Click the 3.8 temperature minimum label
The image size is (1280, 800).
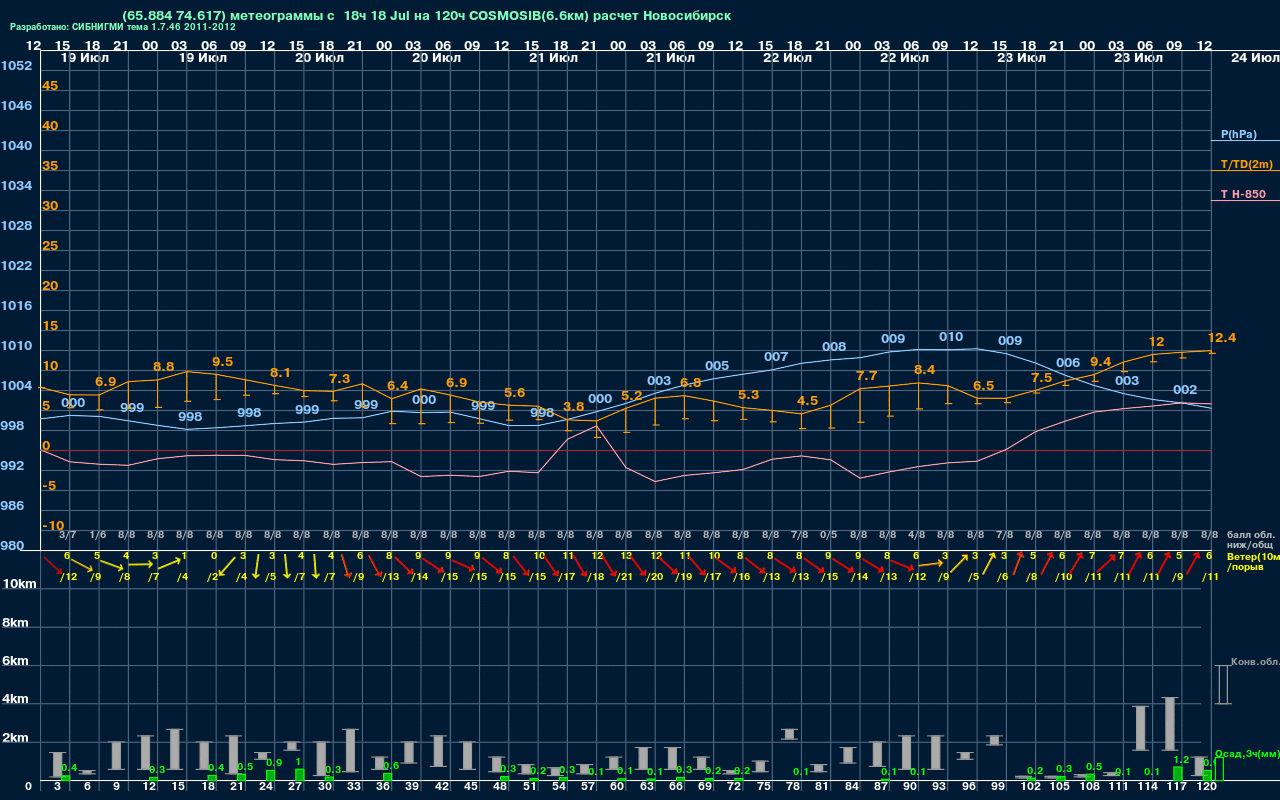(x=574, y=407)
